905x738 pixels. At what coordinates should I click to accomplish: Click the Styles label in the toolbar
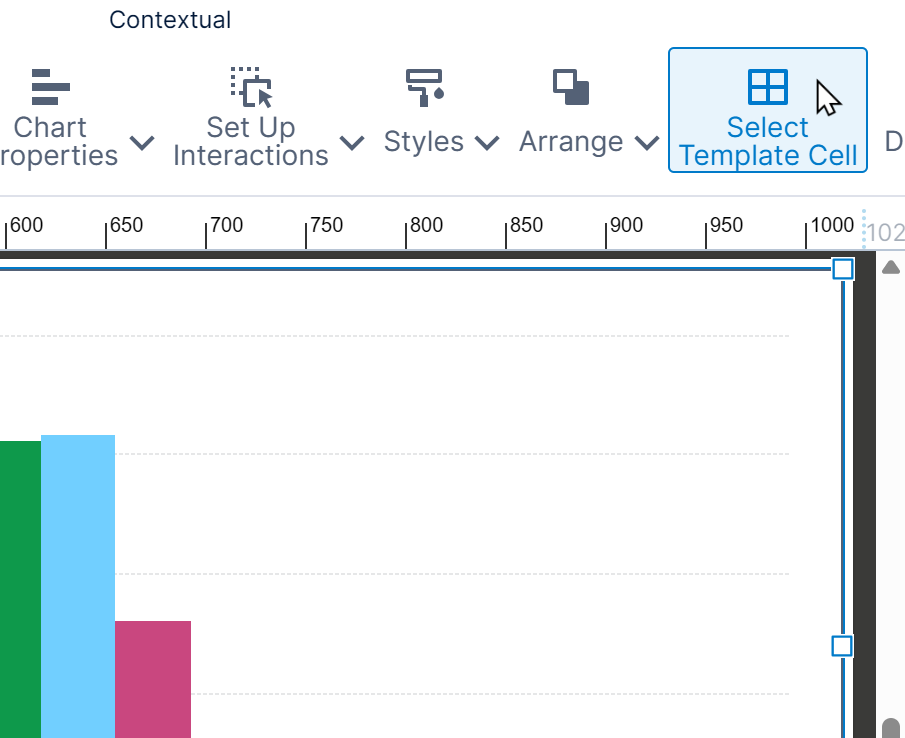[x=423, y=141]
